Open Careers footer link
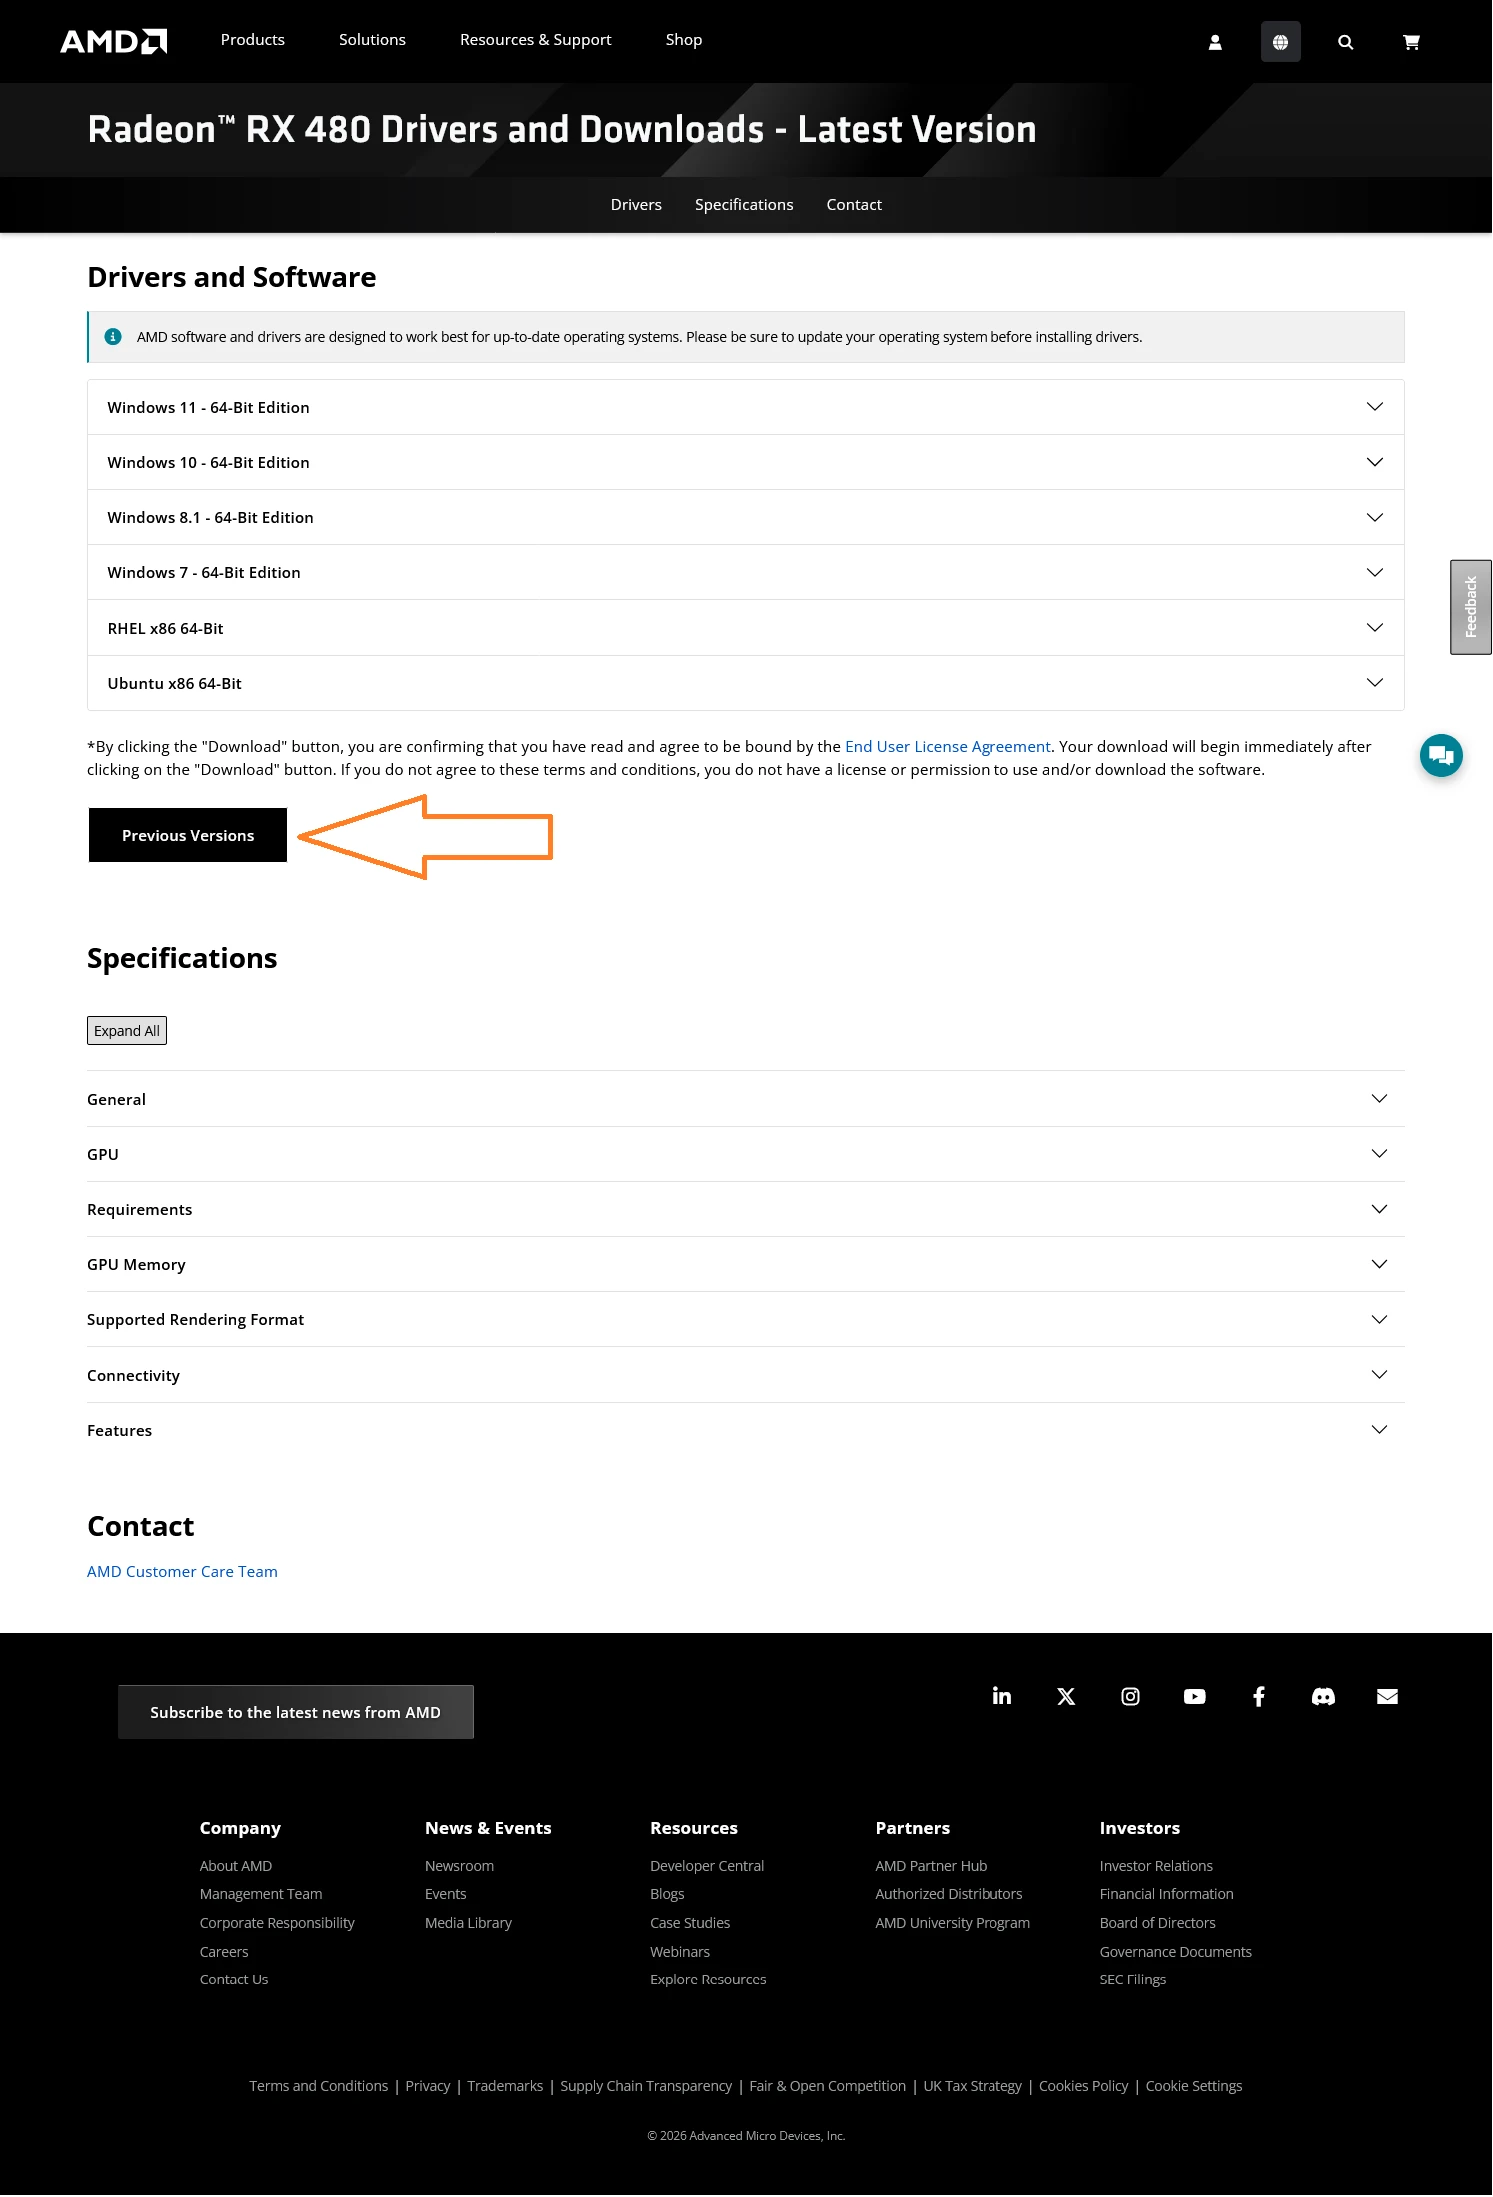The image size is (1493, 2197). pyautogui.click(x=224, y=1951)
